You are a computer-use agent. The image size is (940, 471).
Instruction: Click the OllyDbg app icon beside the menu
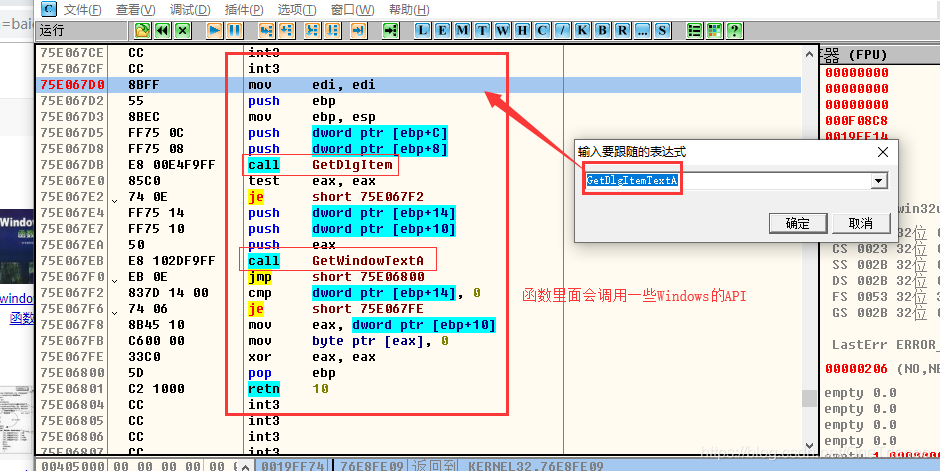point(49,10)
